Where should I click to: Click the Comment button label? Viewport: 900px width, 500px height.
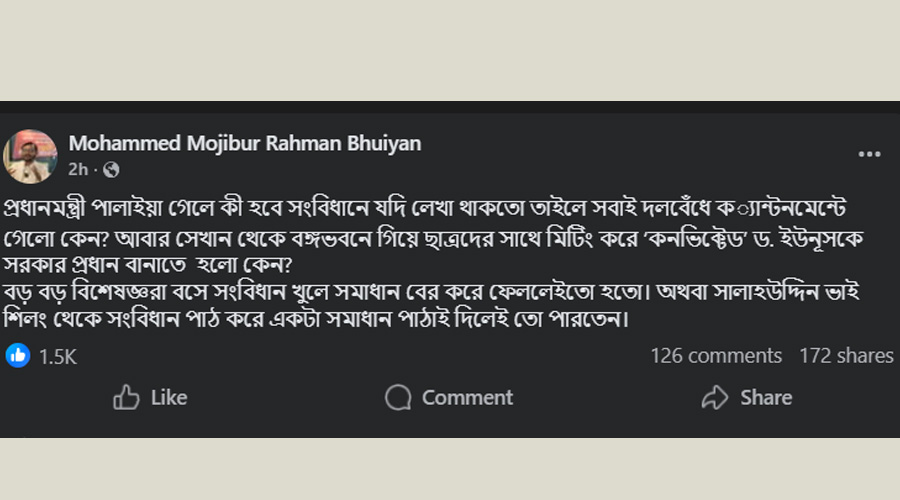(467, 398)
